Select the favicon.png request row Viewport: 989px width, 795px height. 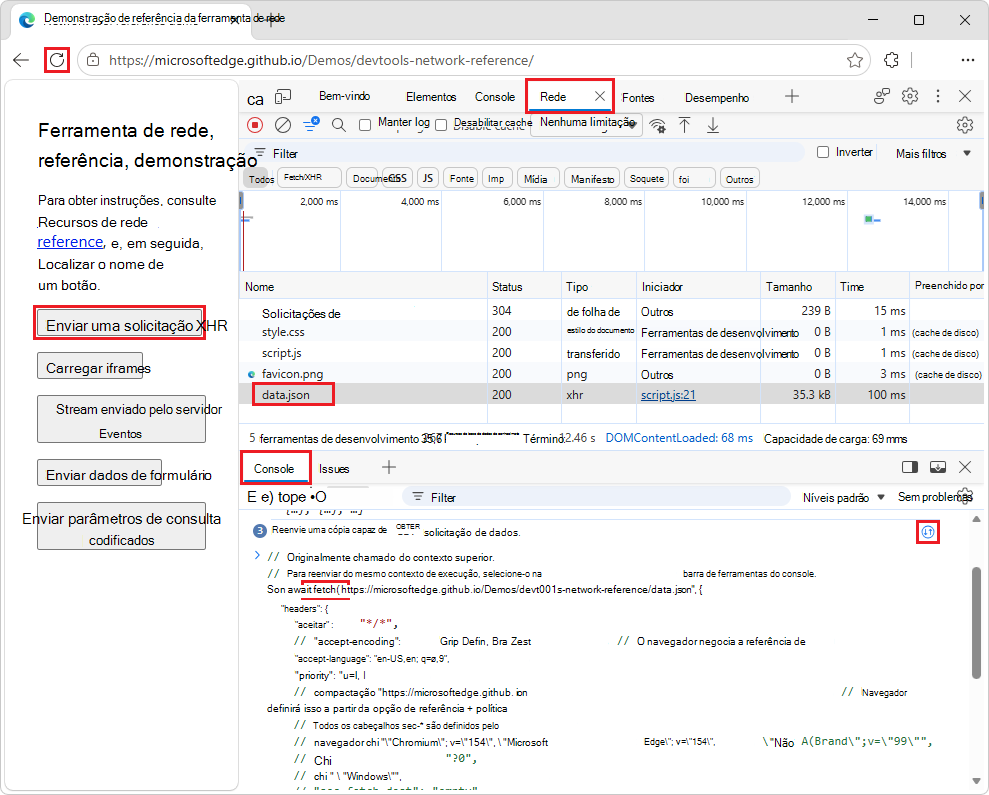[611, 374]
